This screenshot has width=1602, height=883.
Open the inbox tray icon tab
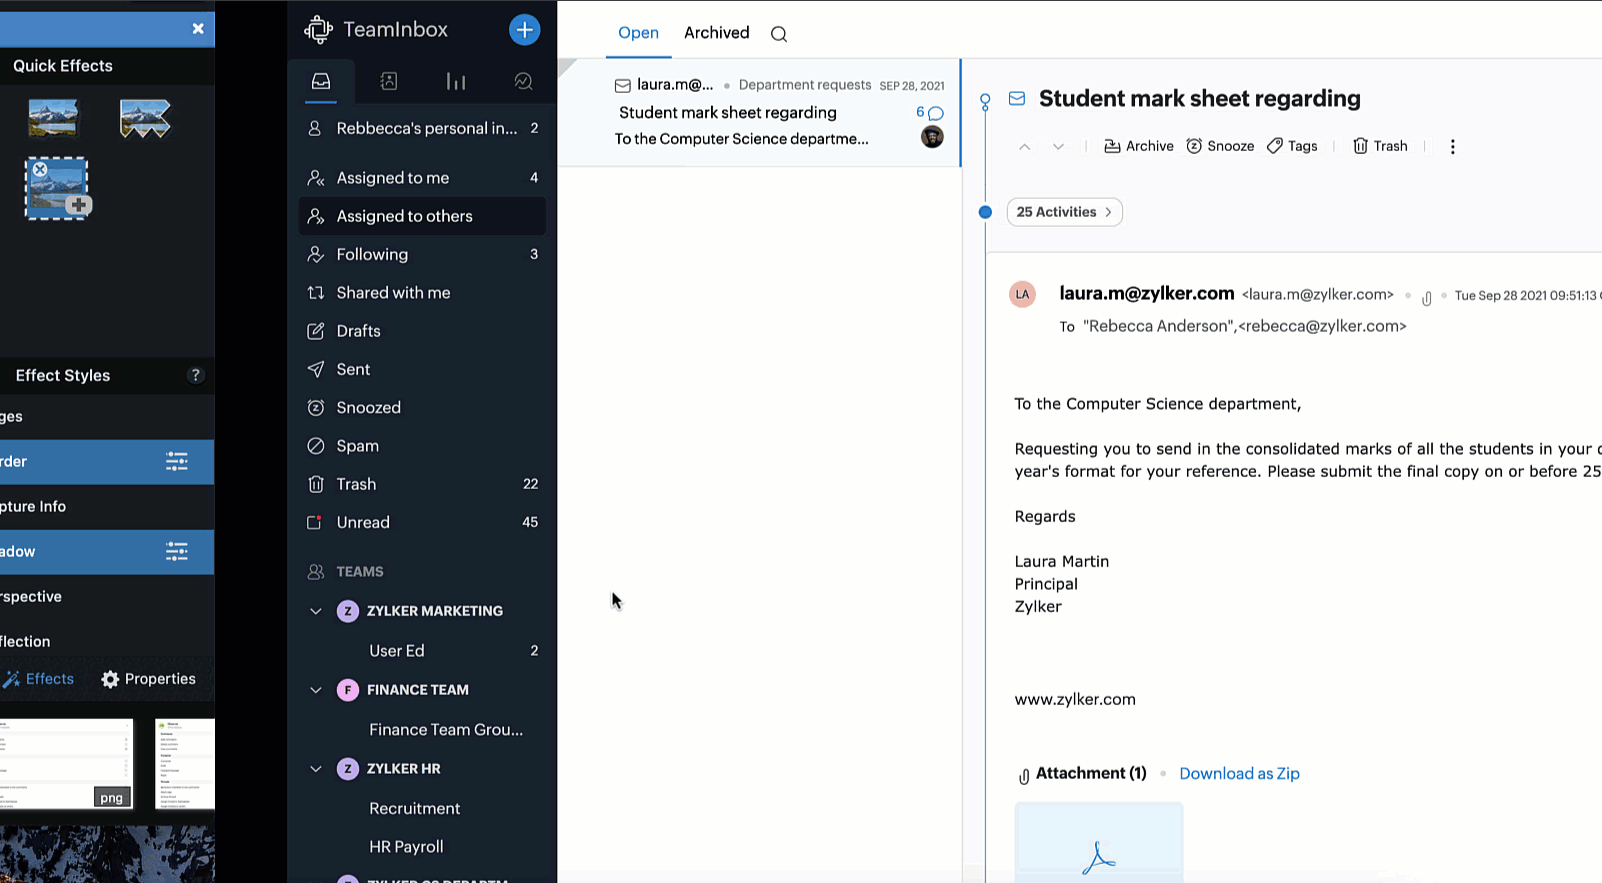coord(321,82)
